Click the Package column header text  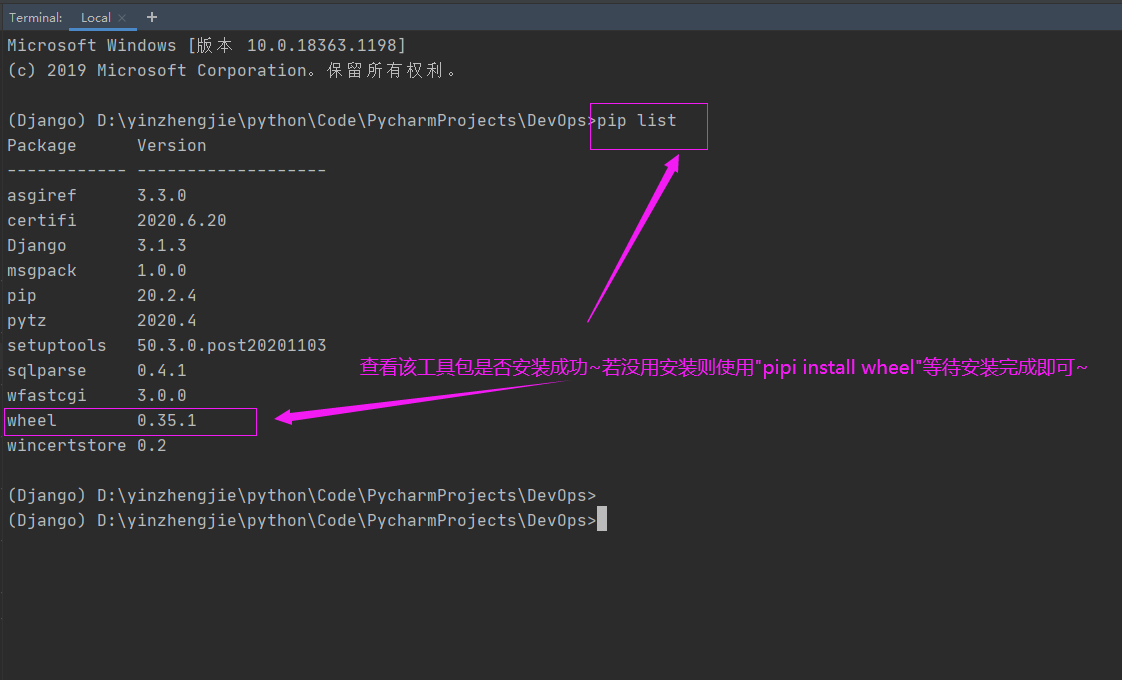click(x=41, y=145)
